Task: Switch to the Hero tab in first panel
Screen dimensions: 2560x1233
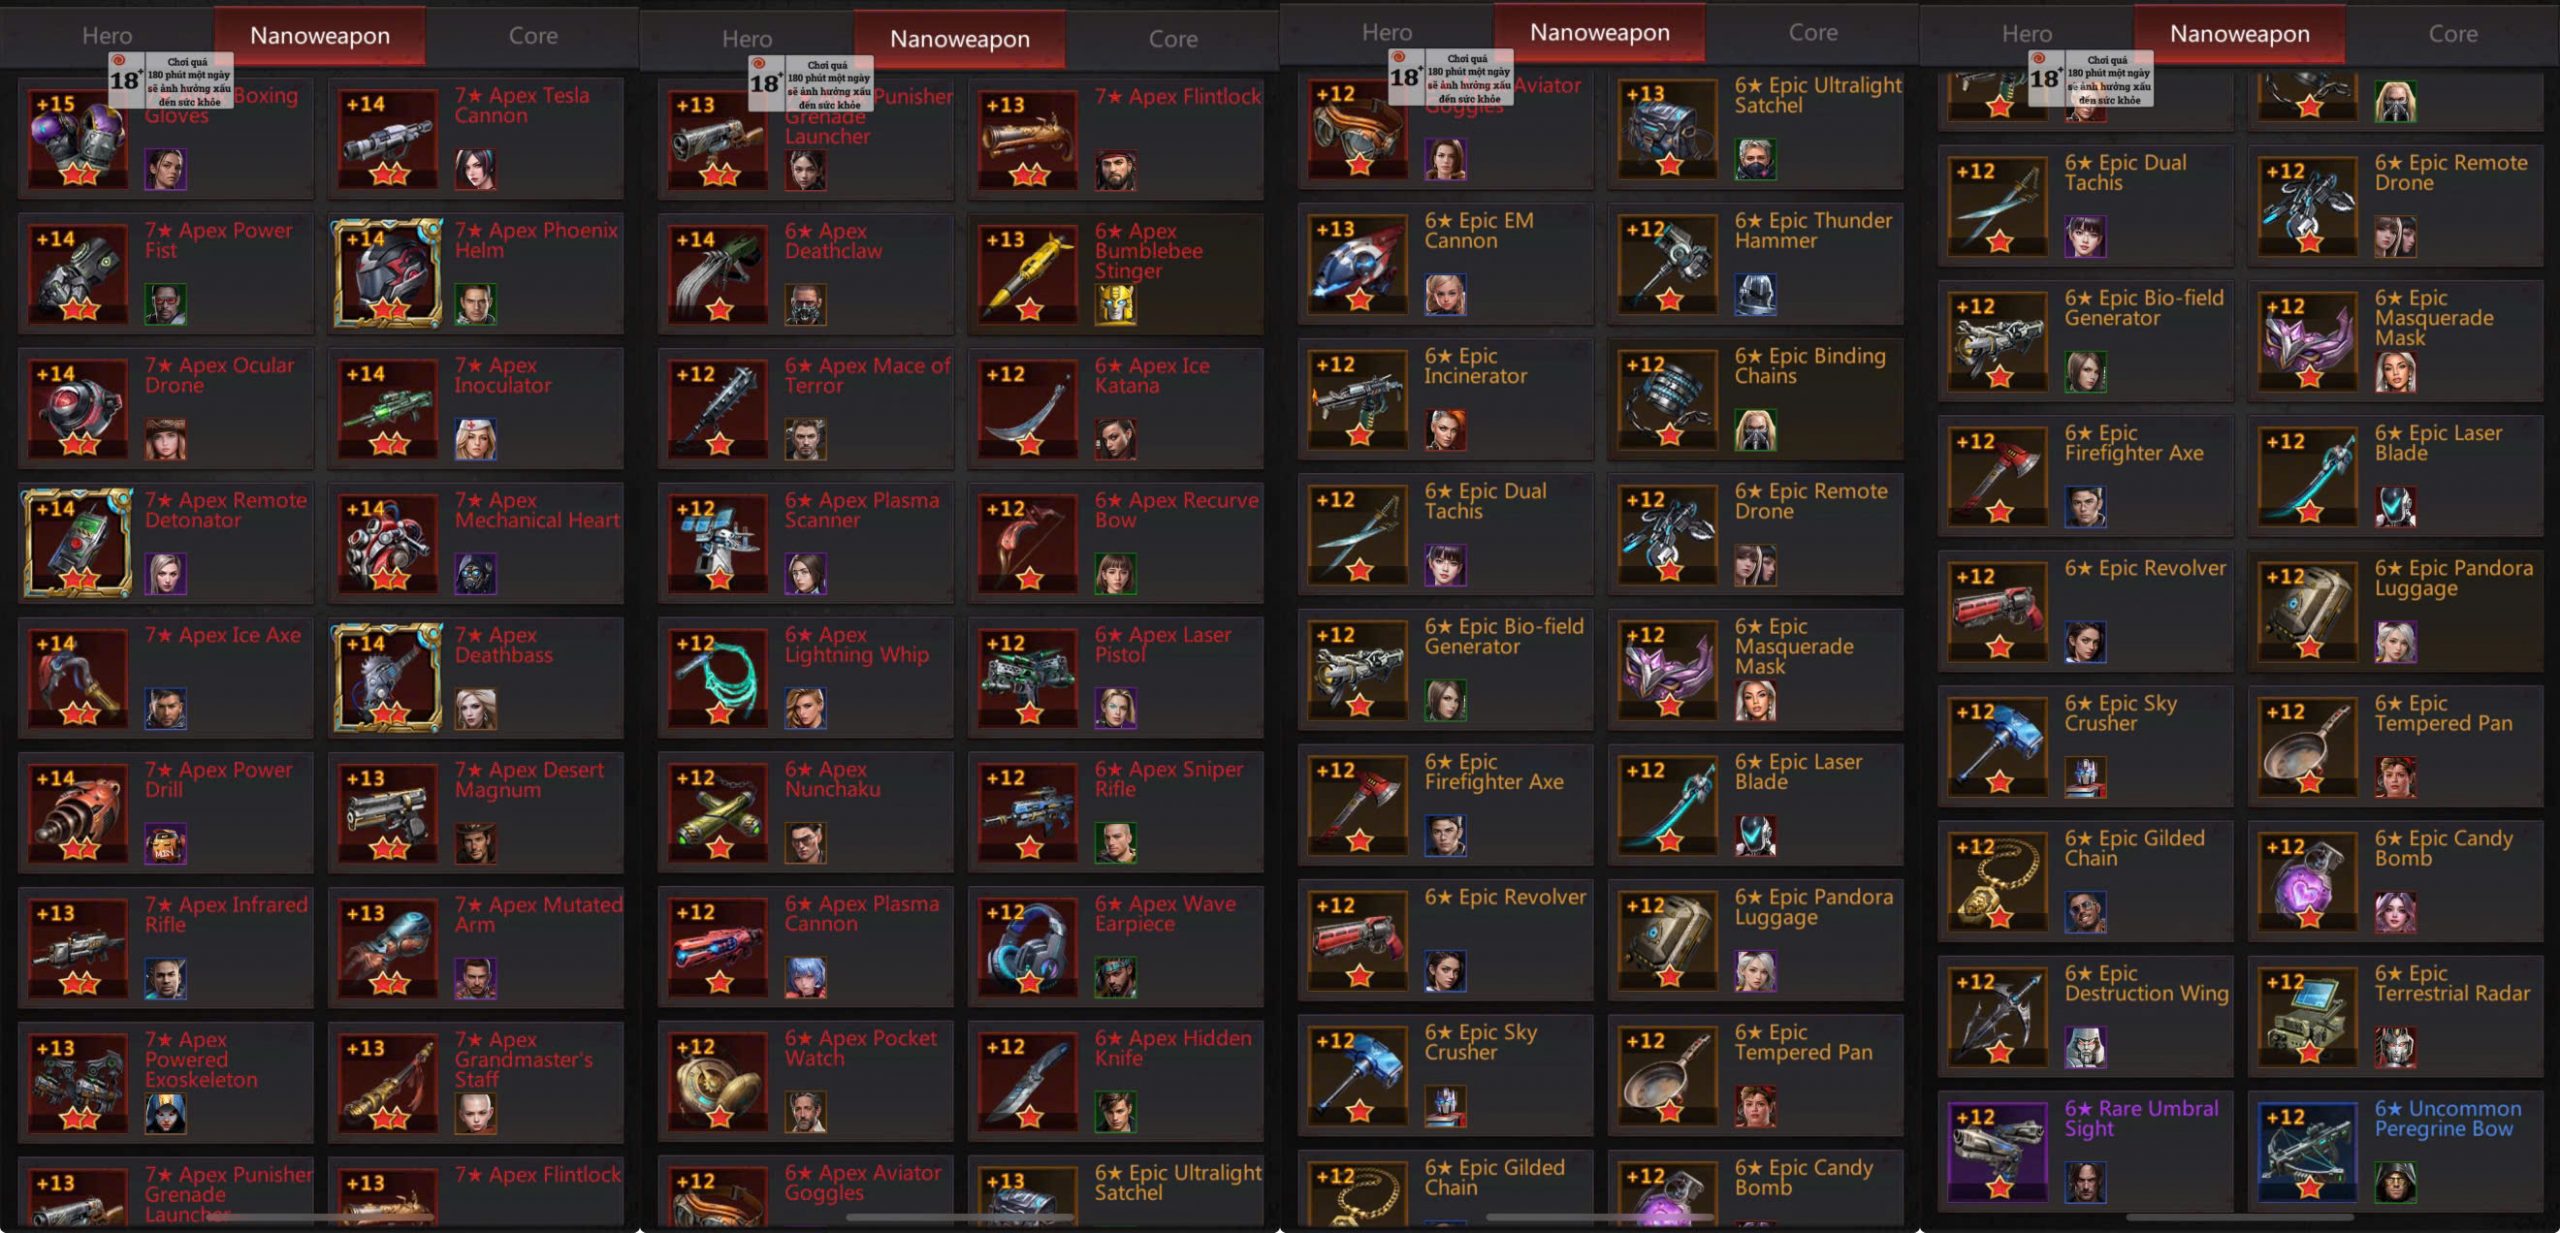Action: [x=107, y=36]
